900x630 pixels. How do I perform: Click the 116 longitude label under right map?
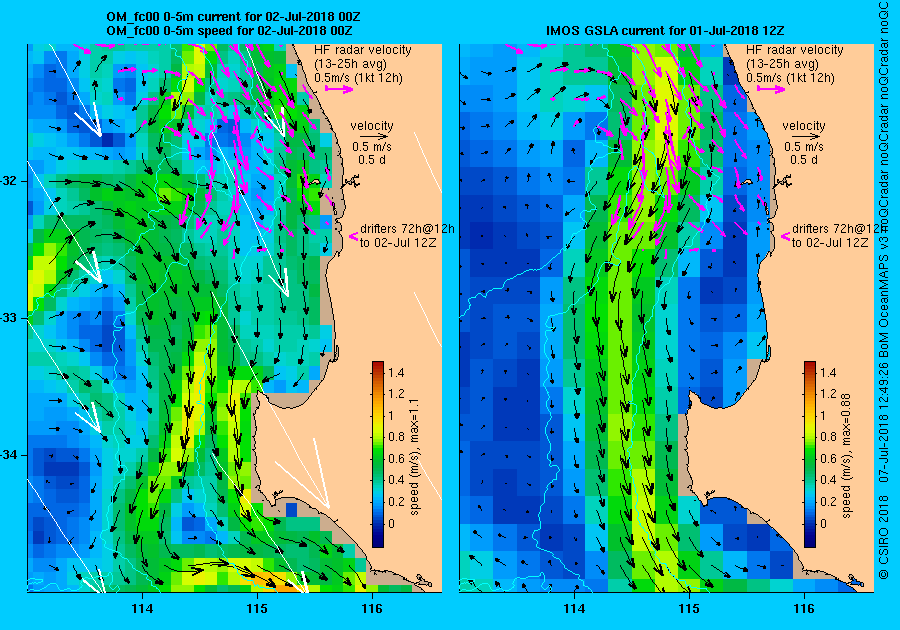click(x=804, y=609)
